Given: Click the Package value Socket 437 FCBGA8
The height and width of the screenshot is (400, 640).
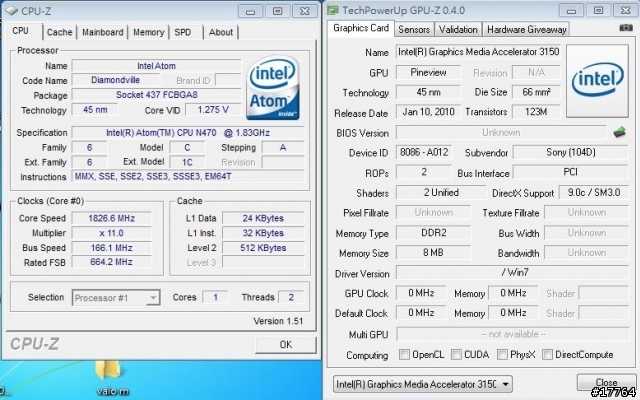Looking at the screenshot, I should point(156,95).
